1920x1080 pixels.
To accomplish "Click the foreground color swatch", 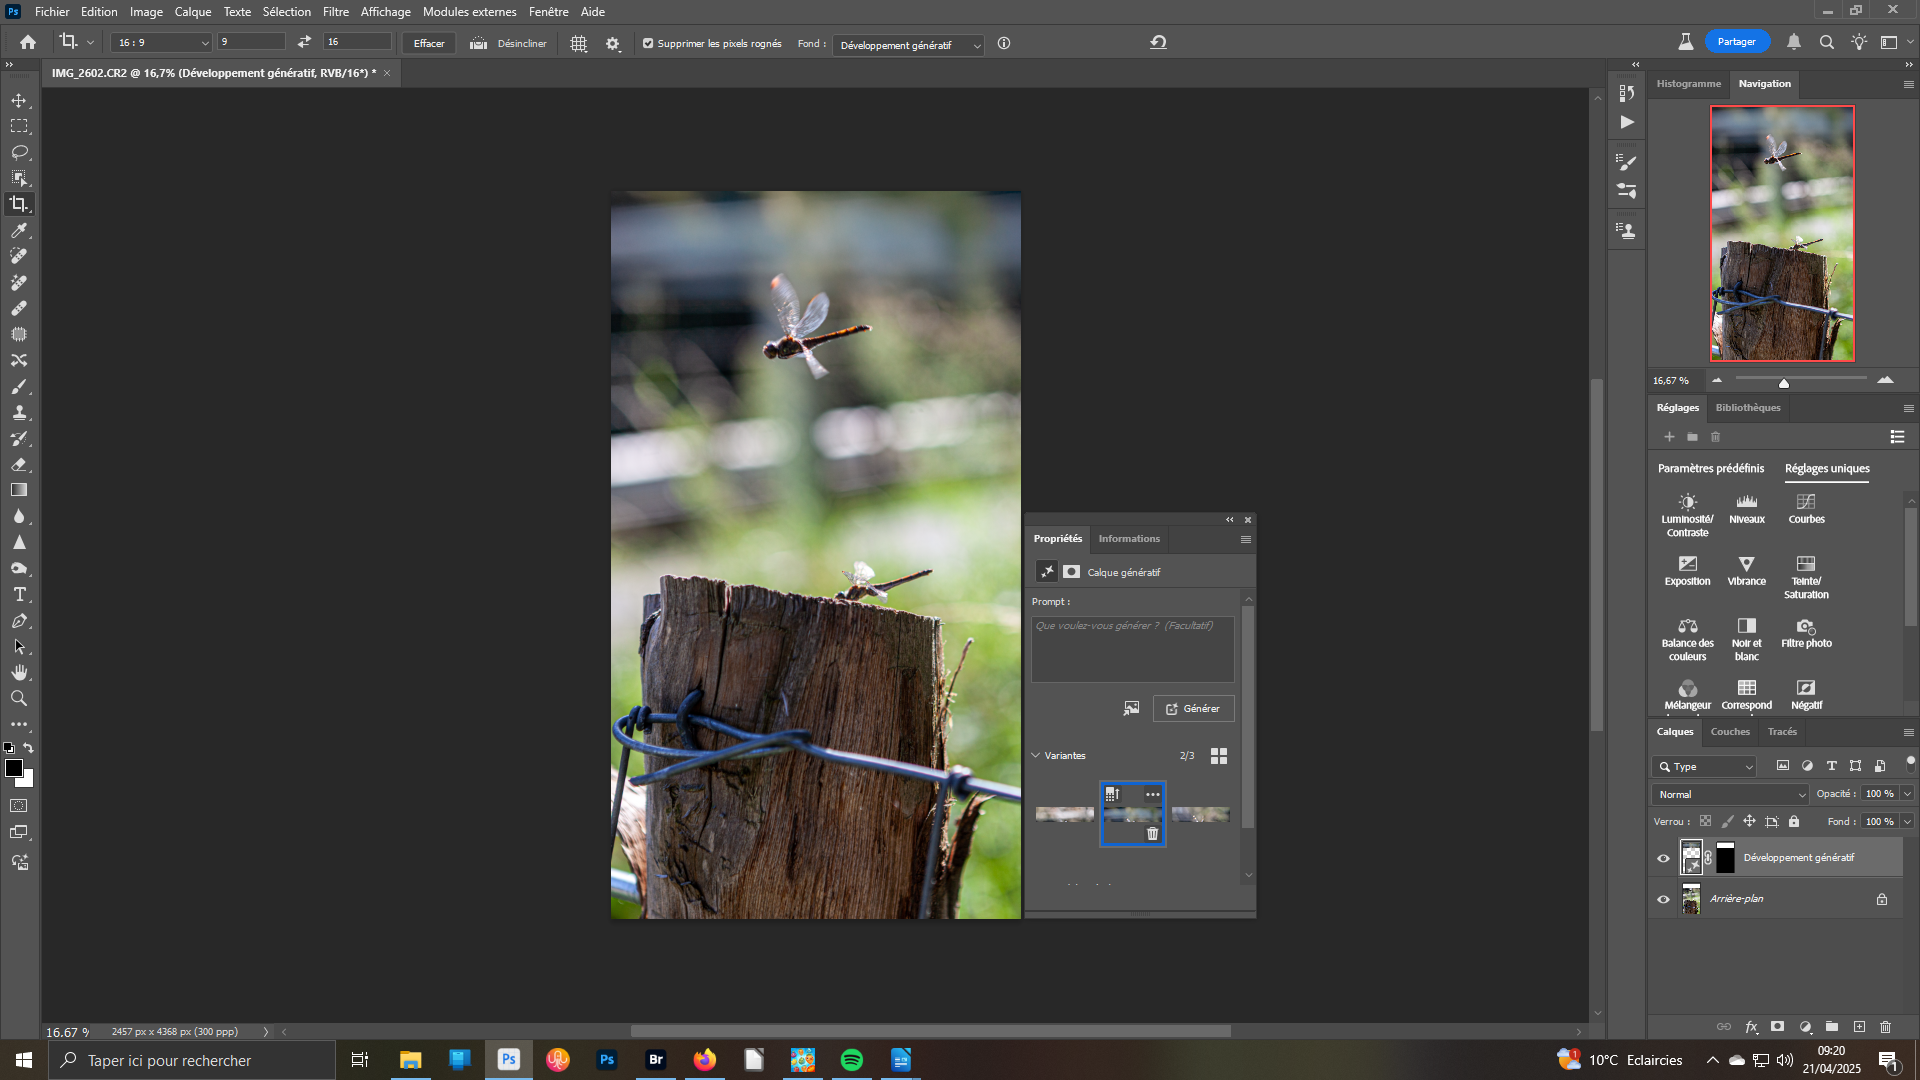I will pyautogui.click(x=13, y=768).
